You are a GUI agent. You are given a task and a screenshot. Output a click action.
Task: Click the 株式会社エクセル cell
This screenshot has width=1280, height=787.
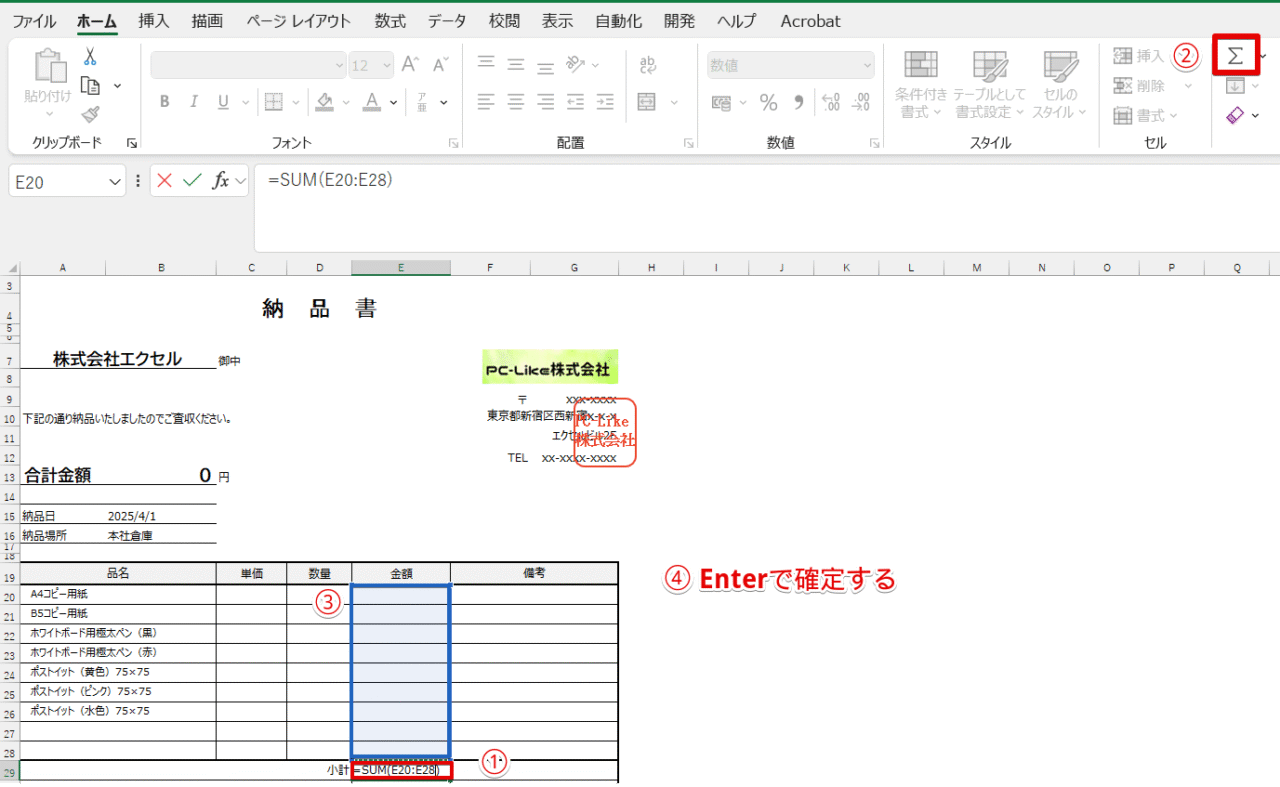(x=117, y=359)
